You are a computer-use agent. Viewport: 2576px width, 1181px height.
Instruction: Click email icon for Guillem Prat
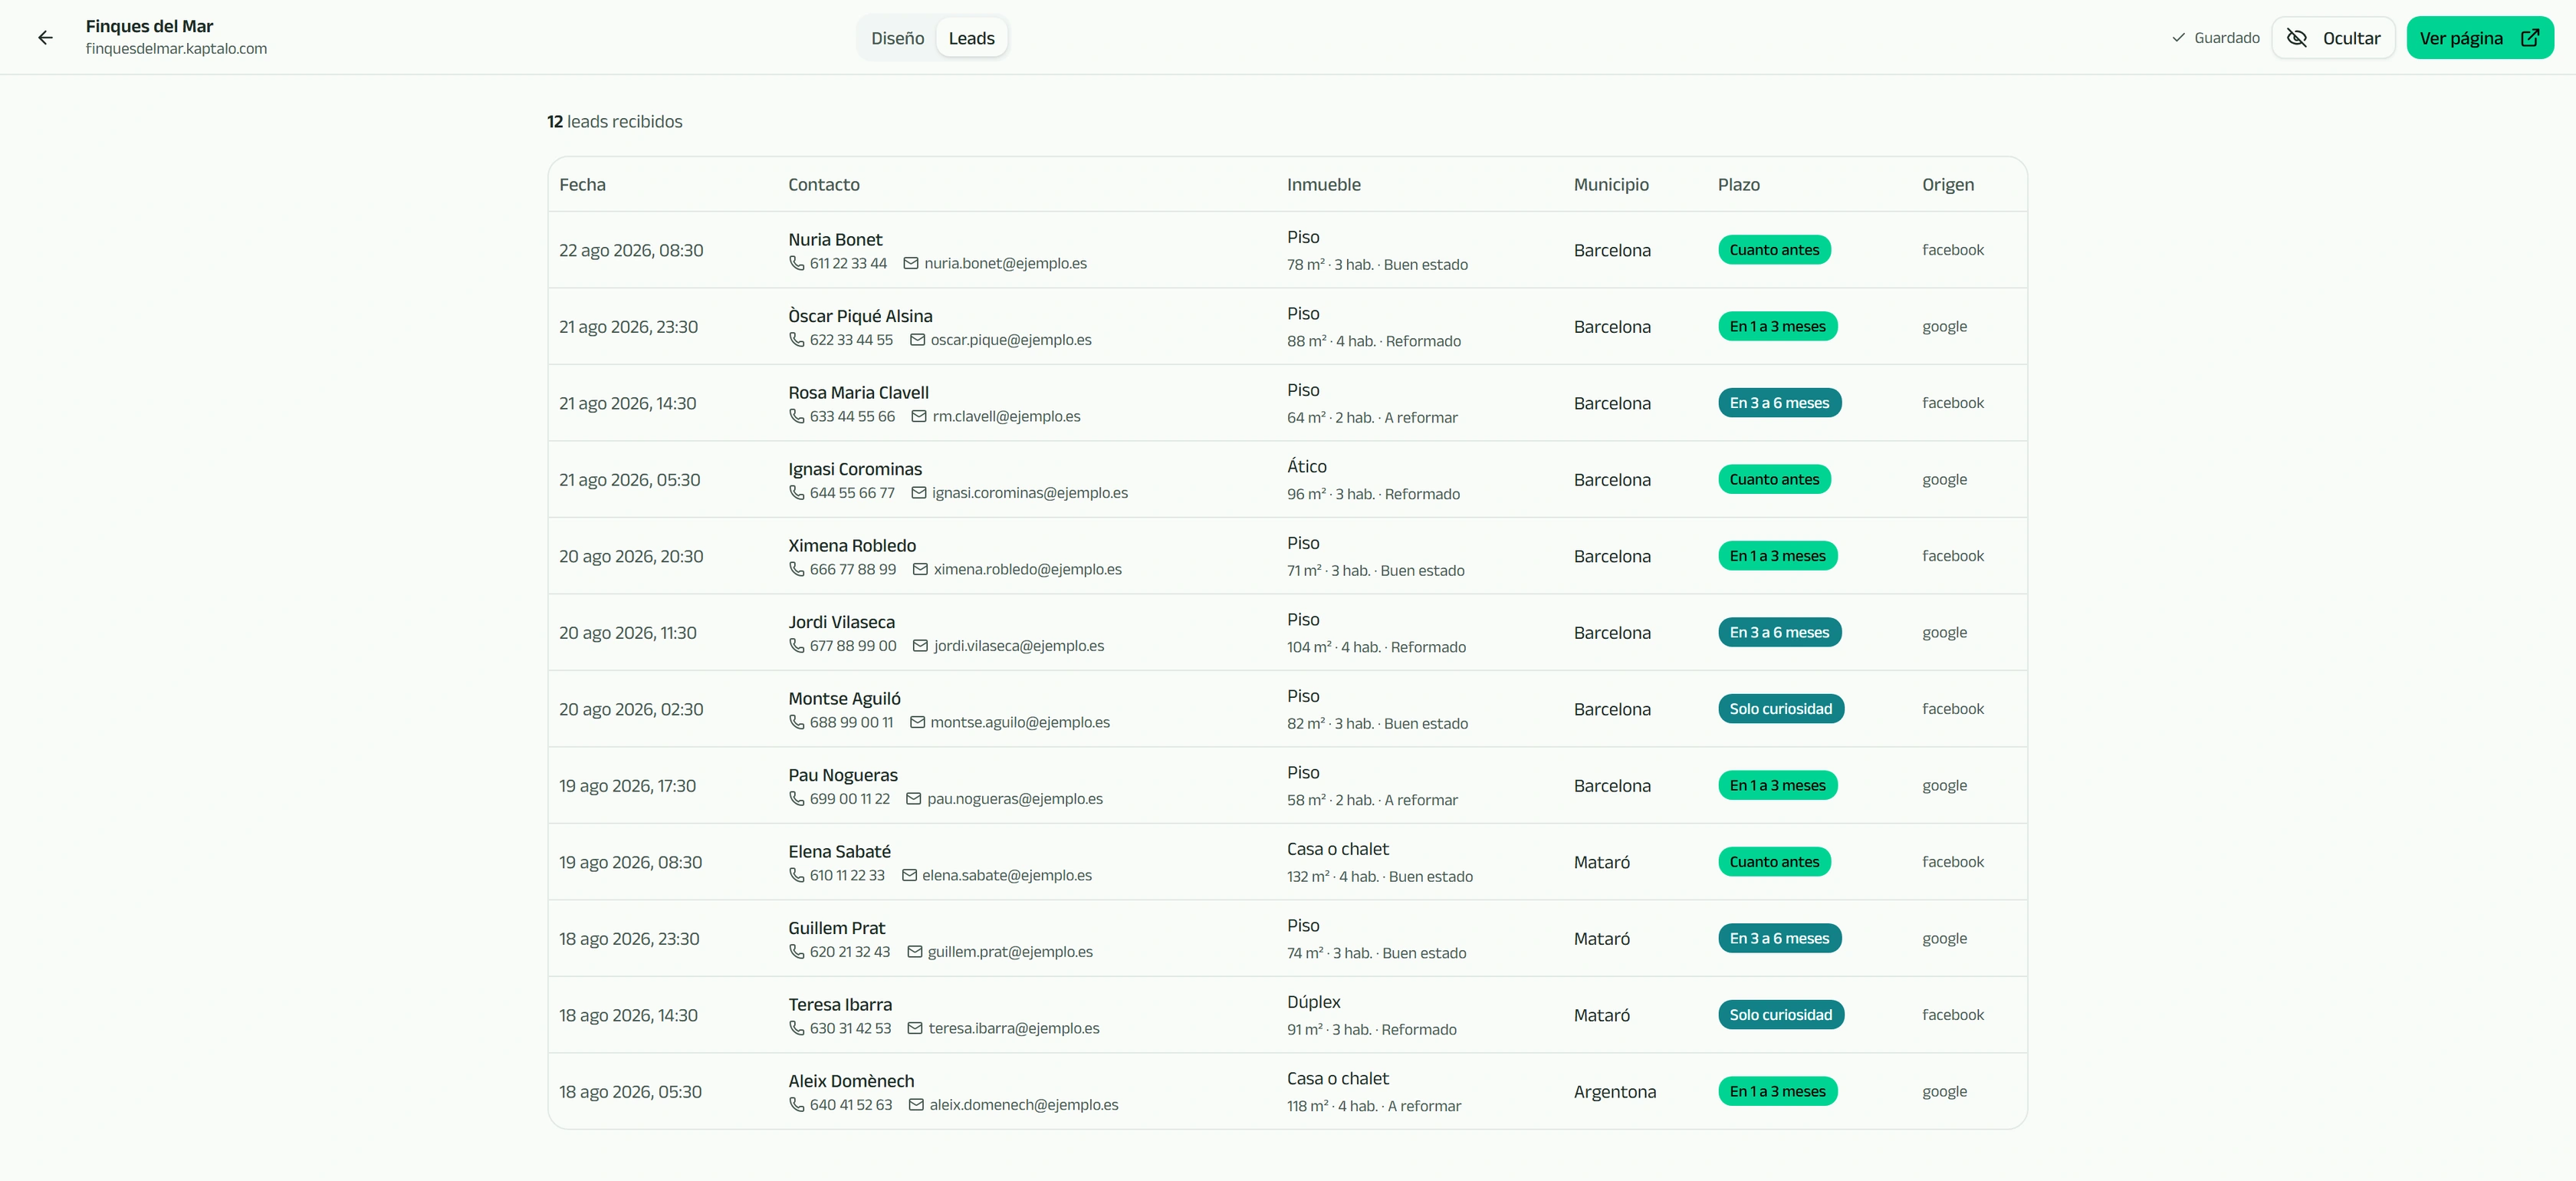tap(914, 952)
